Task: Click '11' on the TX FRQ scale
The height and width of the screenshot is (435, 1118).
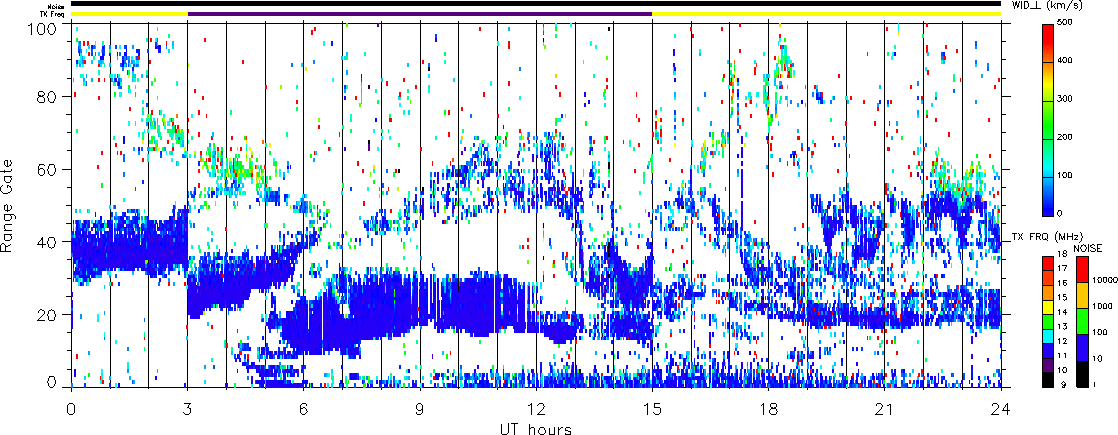Action: click(1062, 356)
